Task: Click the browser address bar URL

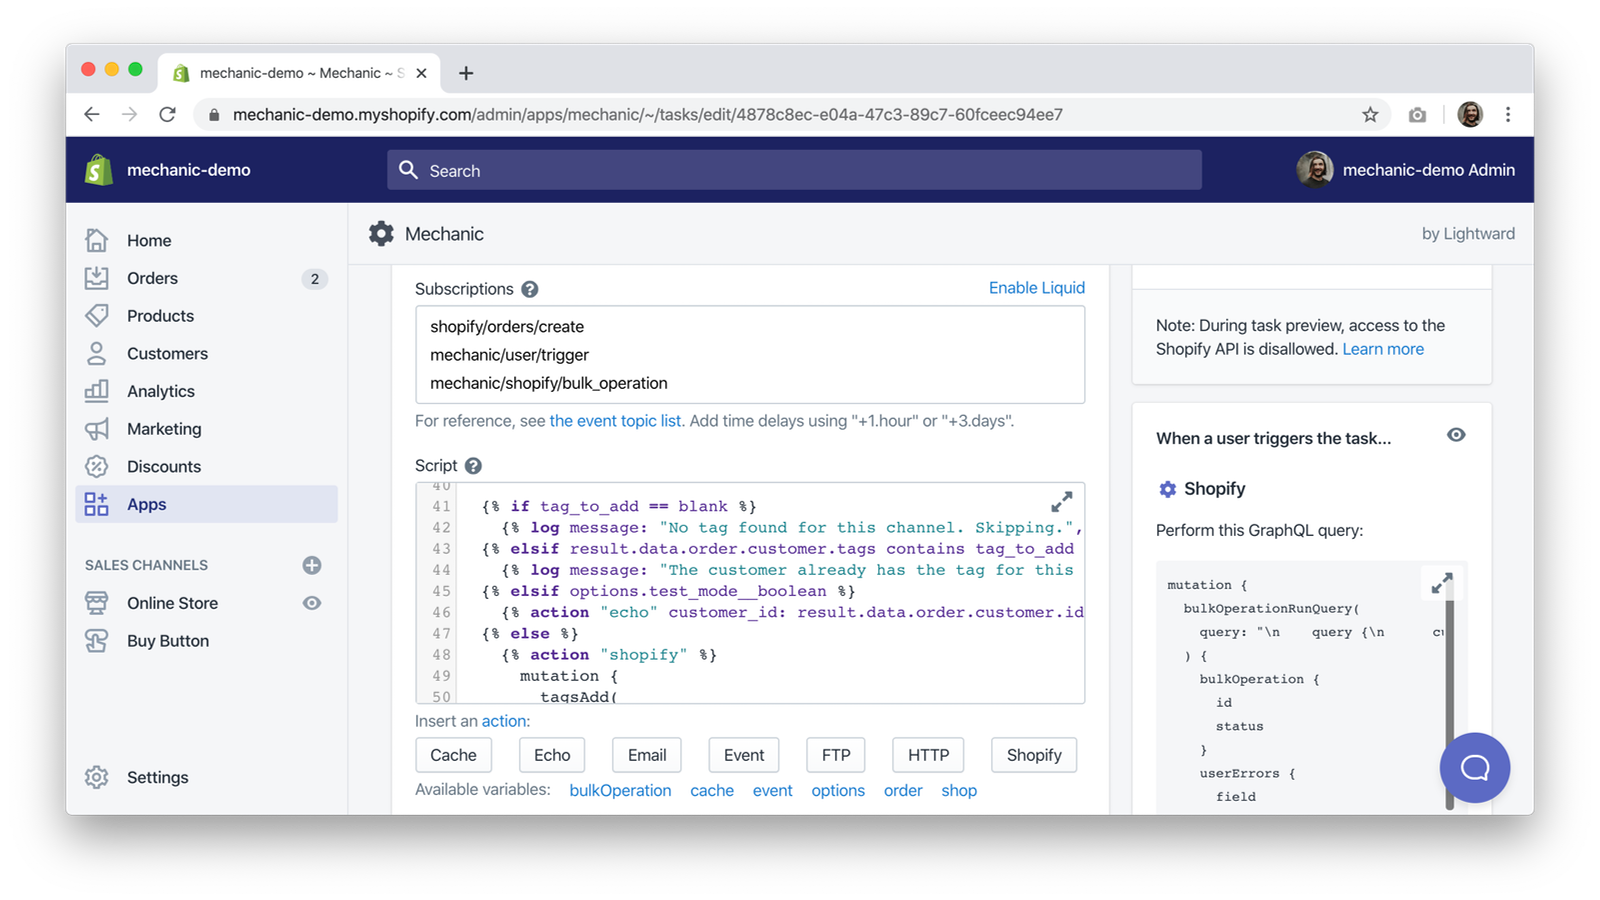Action: pos(648,115)
